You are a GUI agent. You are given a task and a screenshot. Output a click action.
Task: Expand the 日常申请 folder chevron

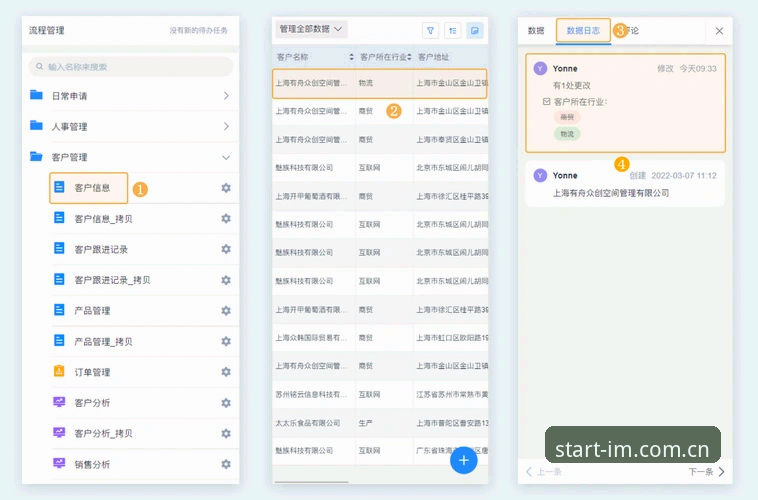click(x=226, y=96)
